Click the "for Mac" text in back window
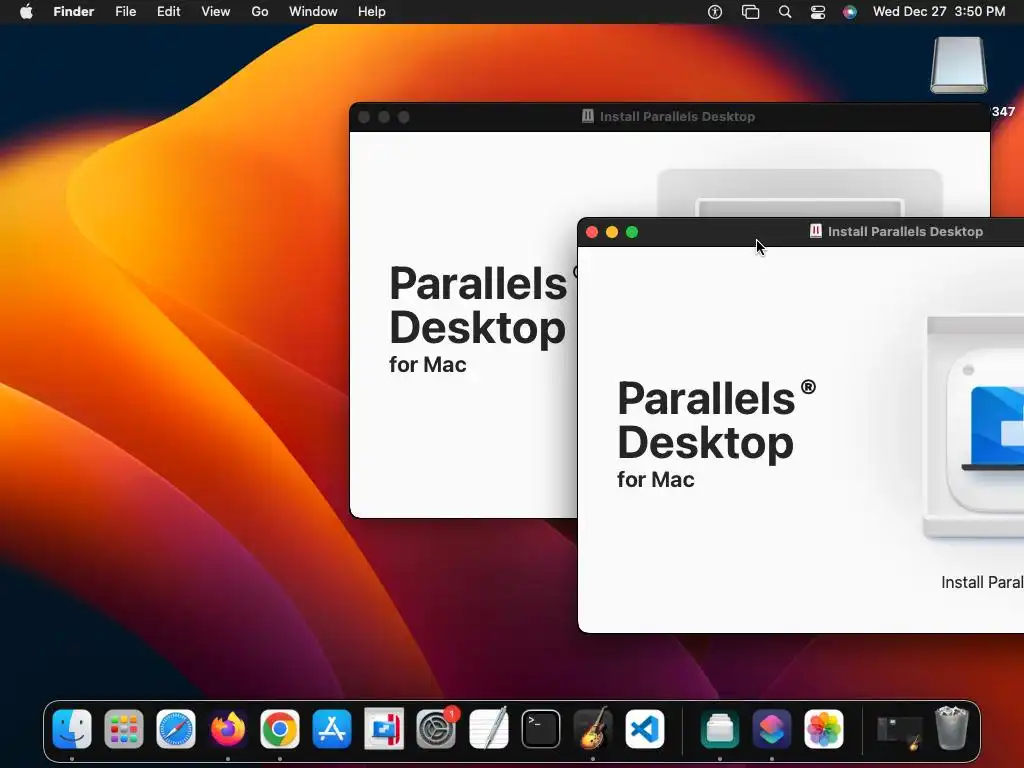Image resolution: width=1024 pixels, height=768 pixels. (428, 364)
